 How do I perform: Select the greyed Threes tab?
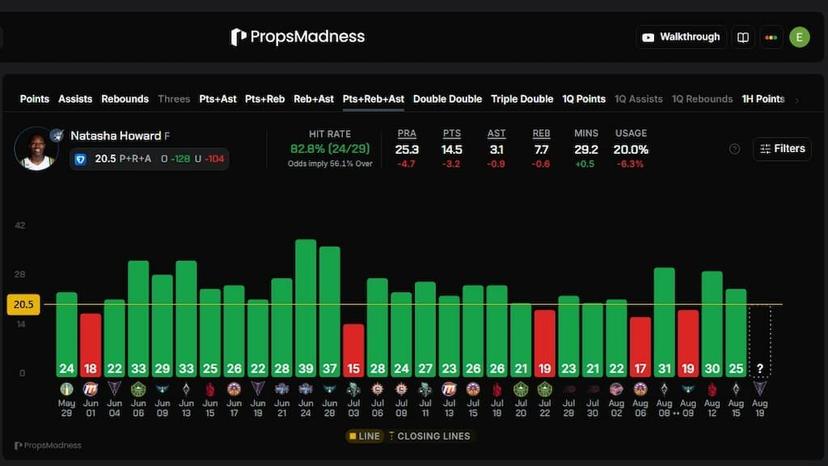(x=174, y=99)
